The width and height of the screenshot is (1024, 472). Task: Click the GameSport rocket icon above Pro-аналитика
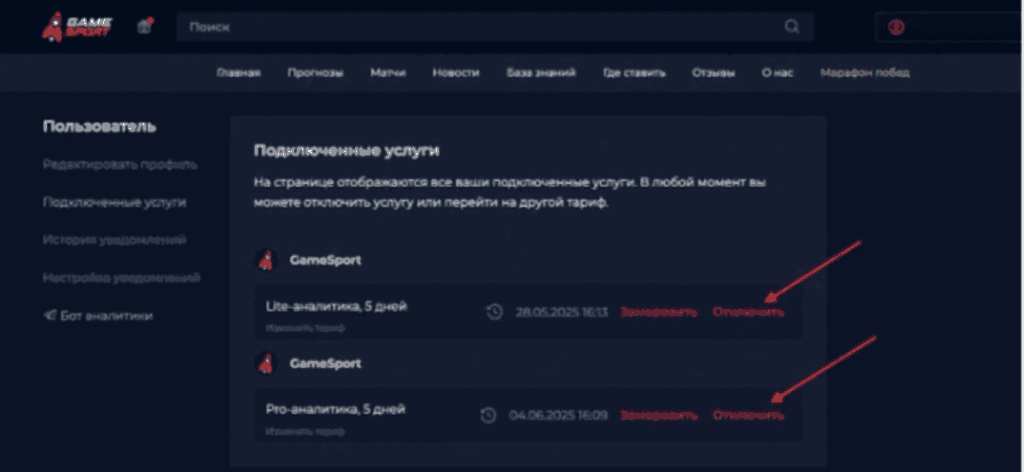click(265, 363)
